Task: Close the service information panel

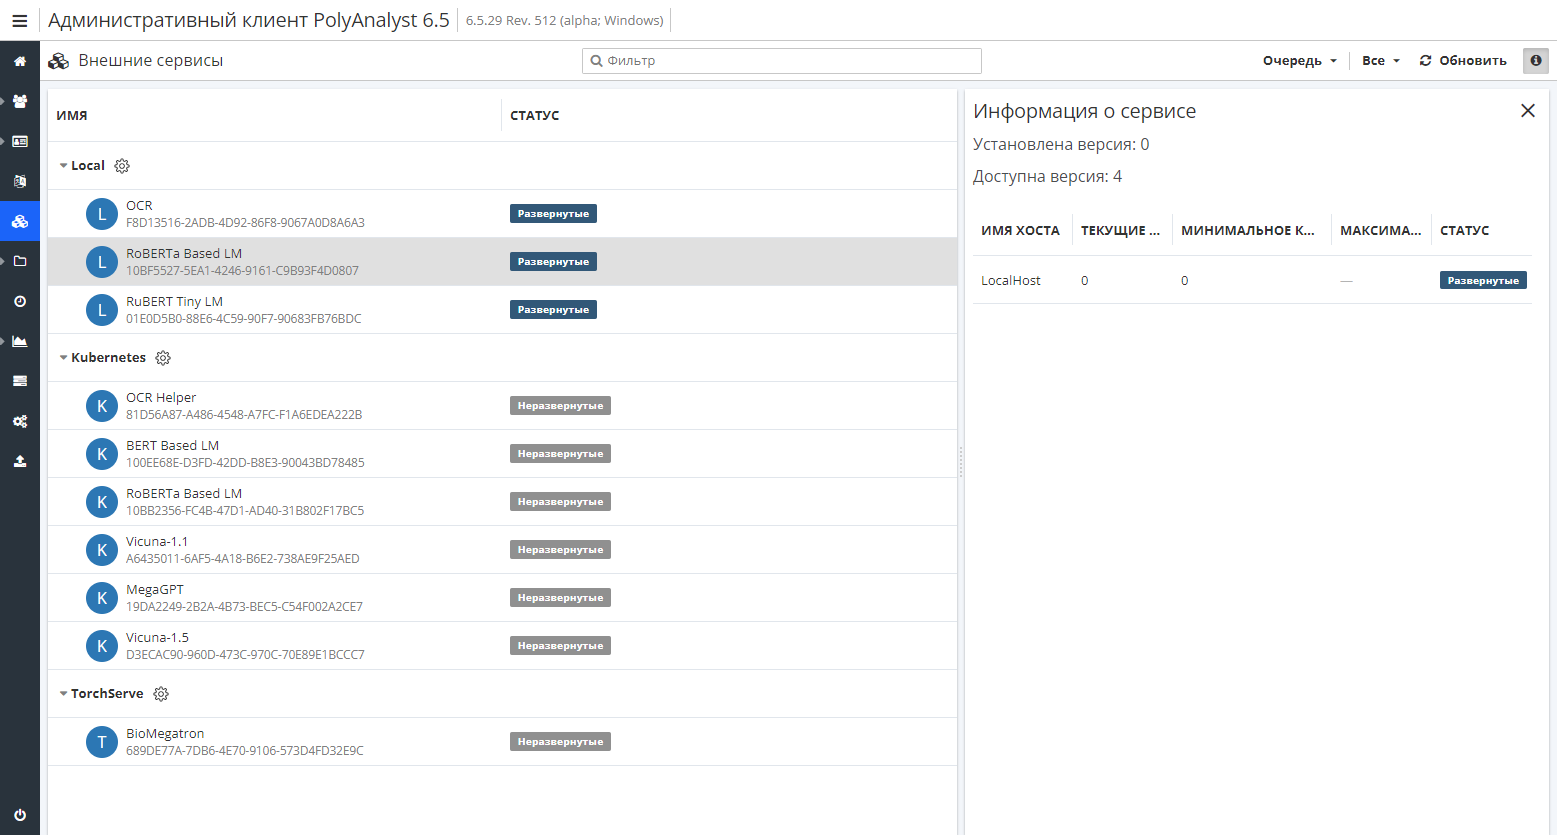Action: pos(1528,111)
